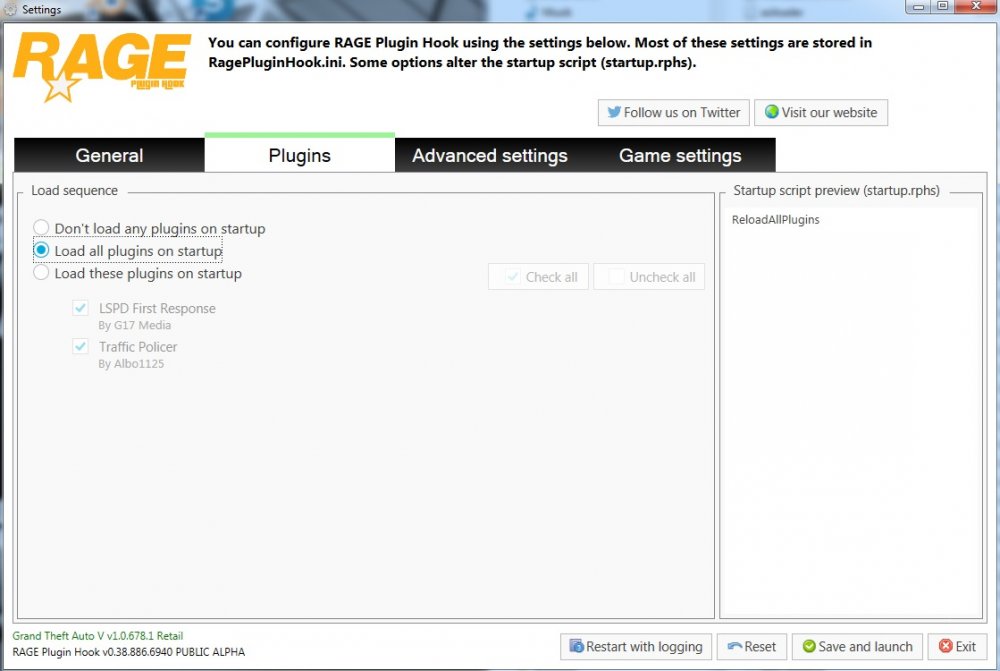This screenshot has height=671, width=1000.
Task: Select Load all plugins on startup
Action: [41, 250]
